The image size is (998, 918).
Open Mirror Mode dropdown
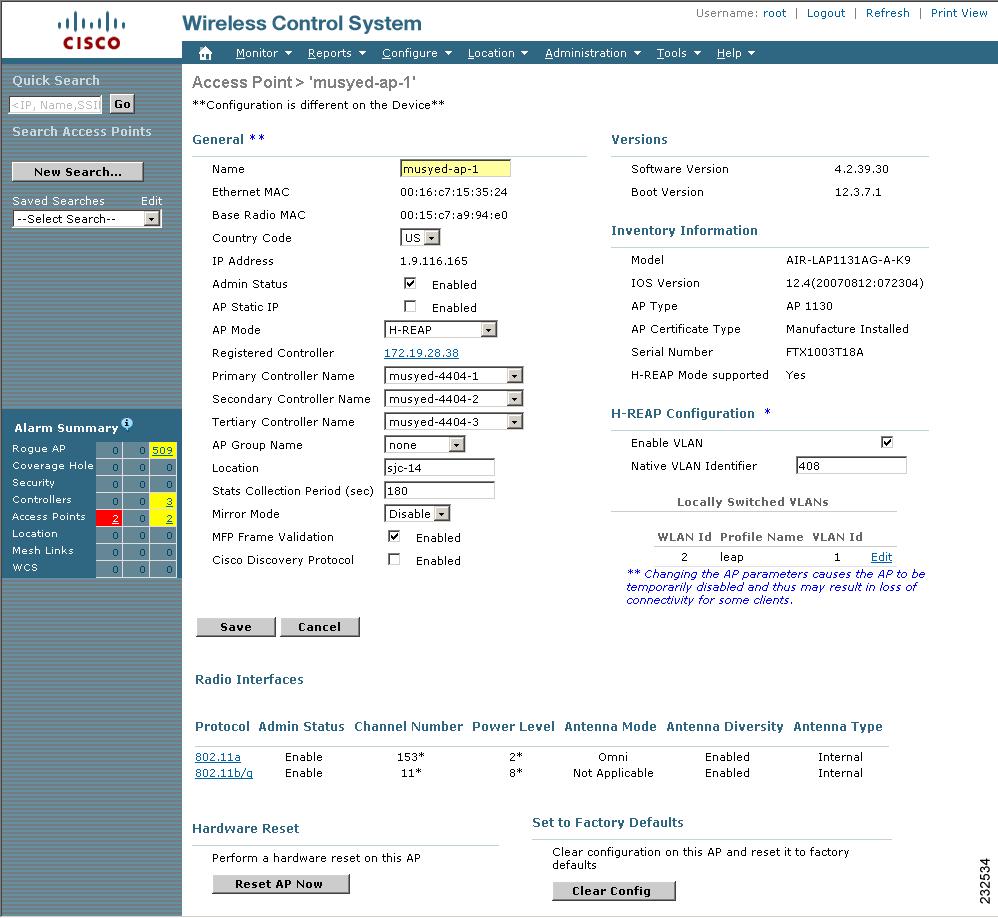[x=418, y=513]
